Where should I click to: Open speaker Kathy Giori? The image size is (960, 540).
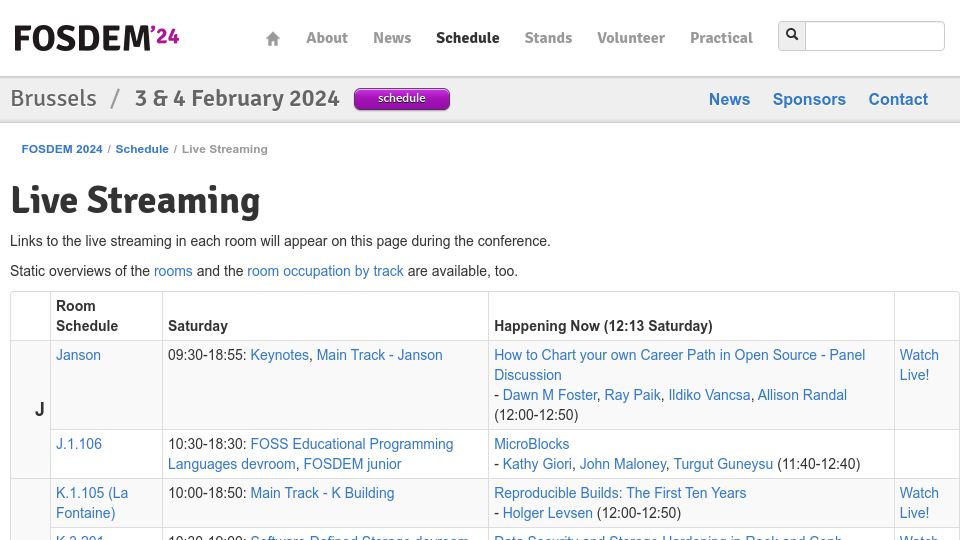coord(537,464)
